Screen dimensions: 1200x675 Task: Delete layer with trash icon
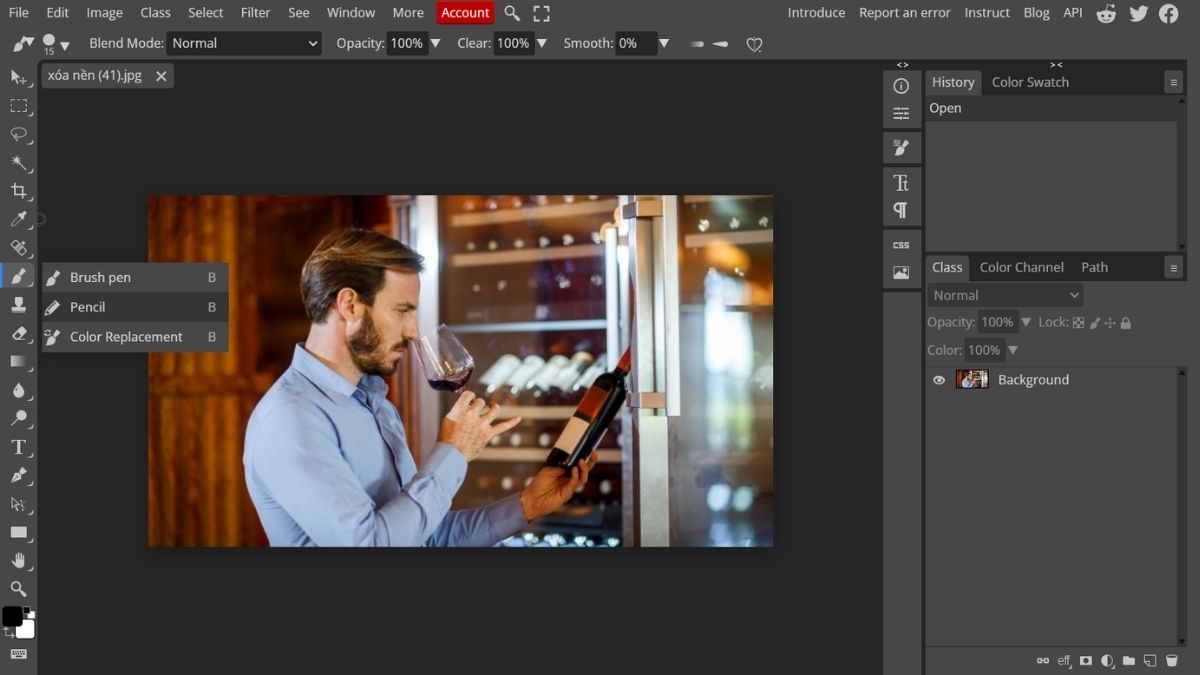[x=1172, y=661]
